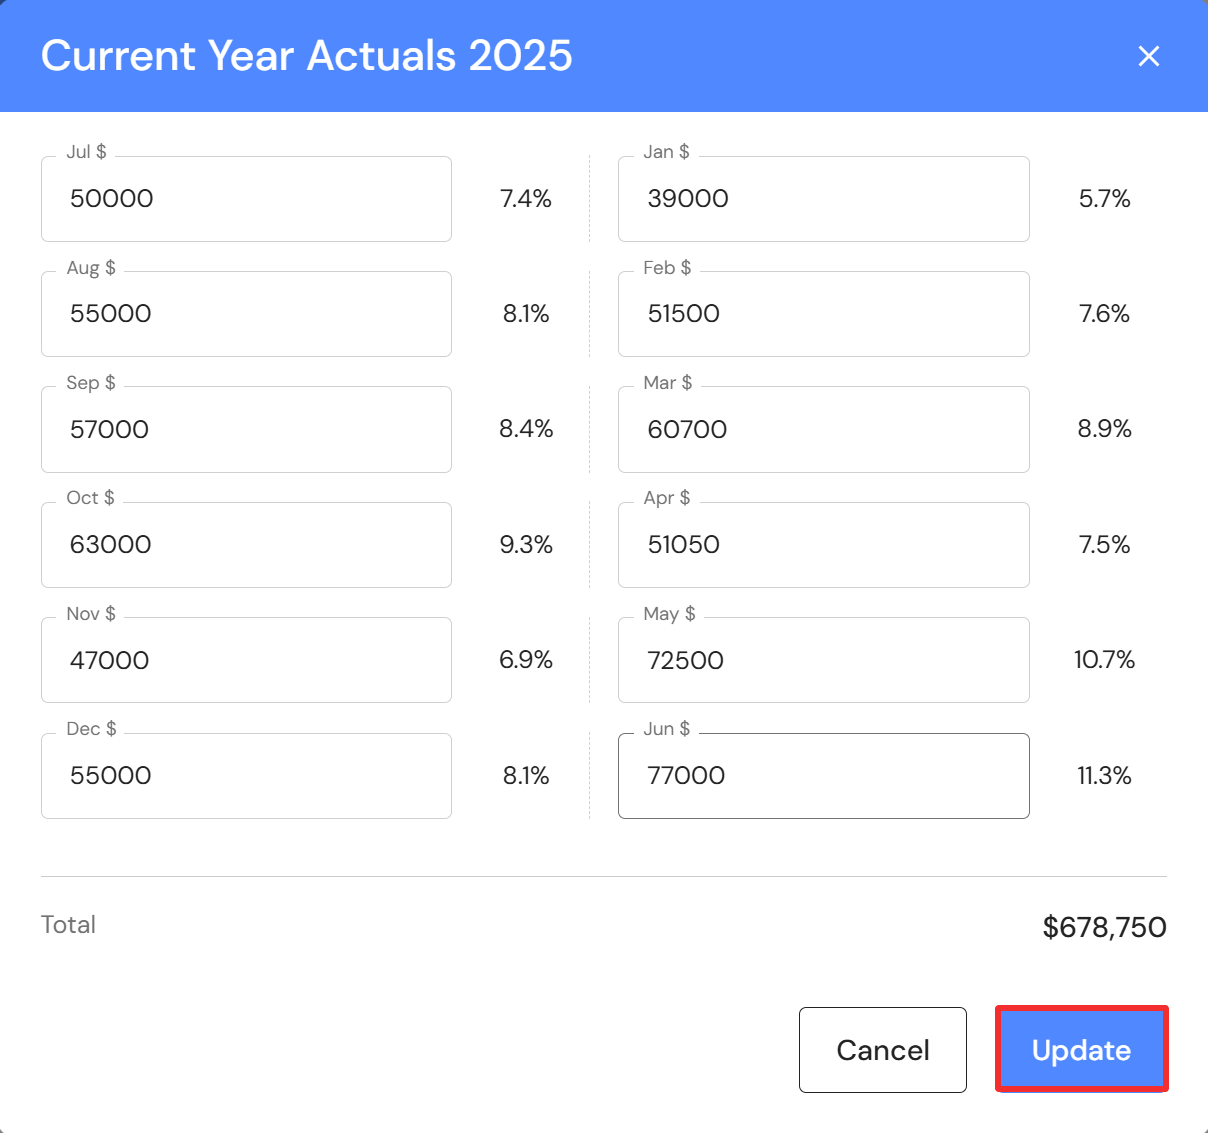Click the 11.3% percentage beside Jun
The image size is (1208, 1133).
click(x=1104, y=776)
